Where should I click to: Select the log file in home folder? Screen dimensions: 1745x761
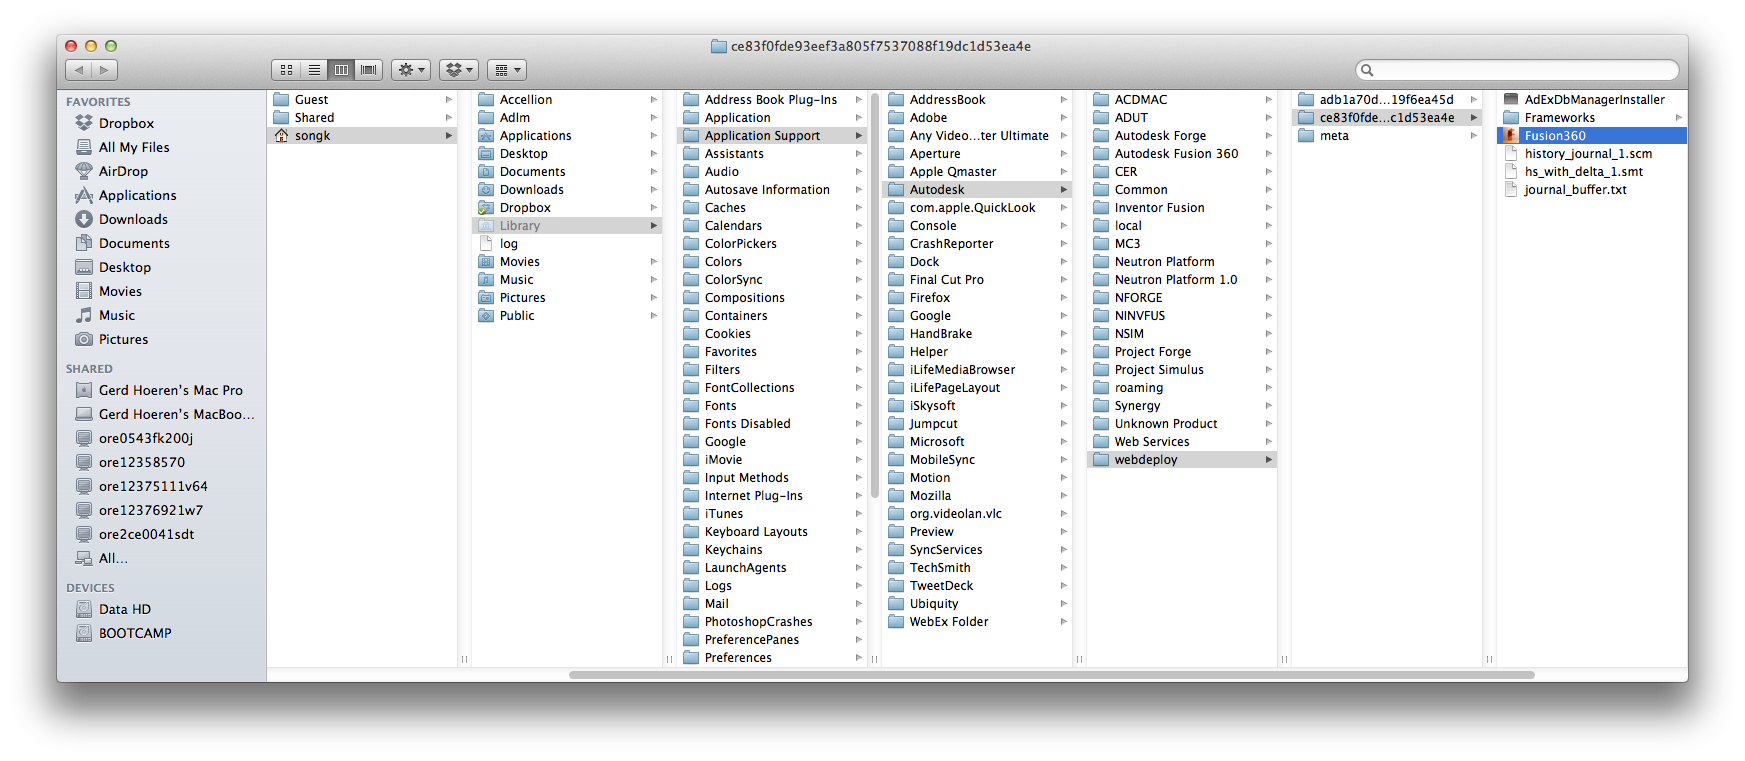[567, 244]
